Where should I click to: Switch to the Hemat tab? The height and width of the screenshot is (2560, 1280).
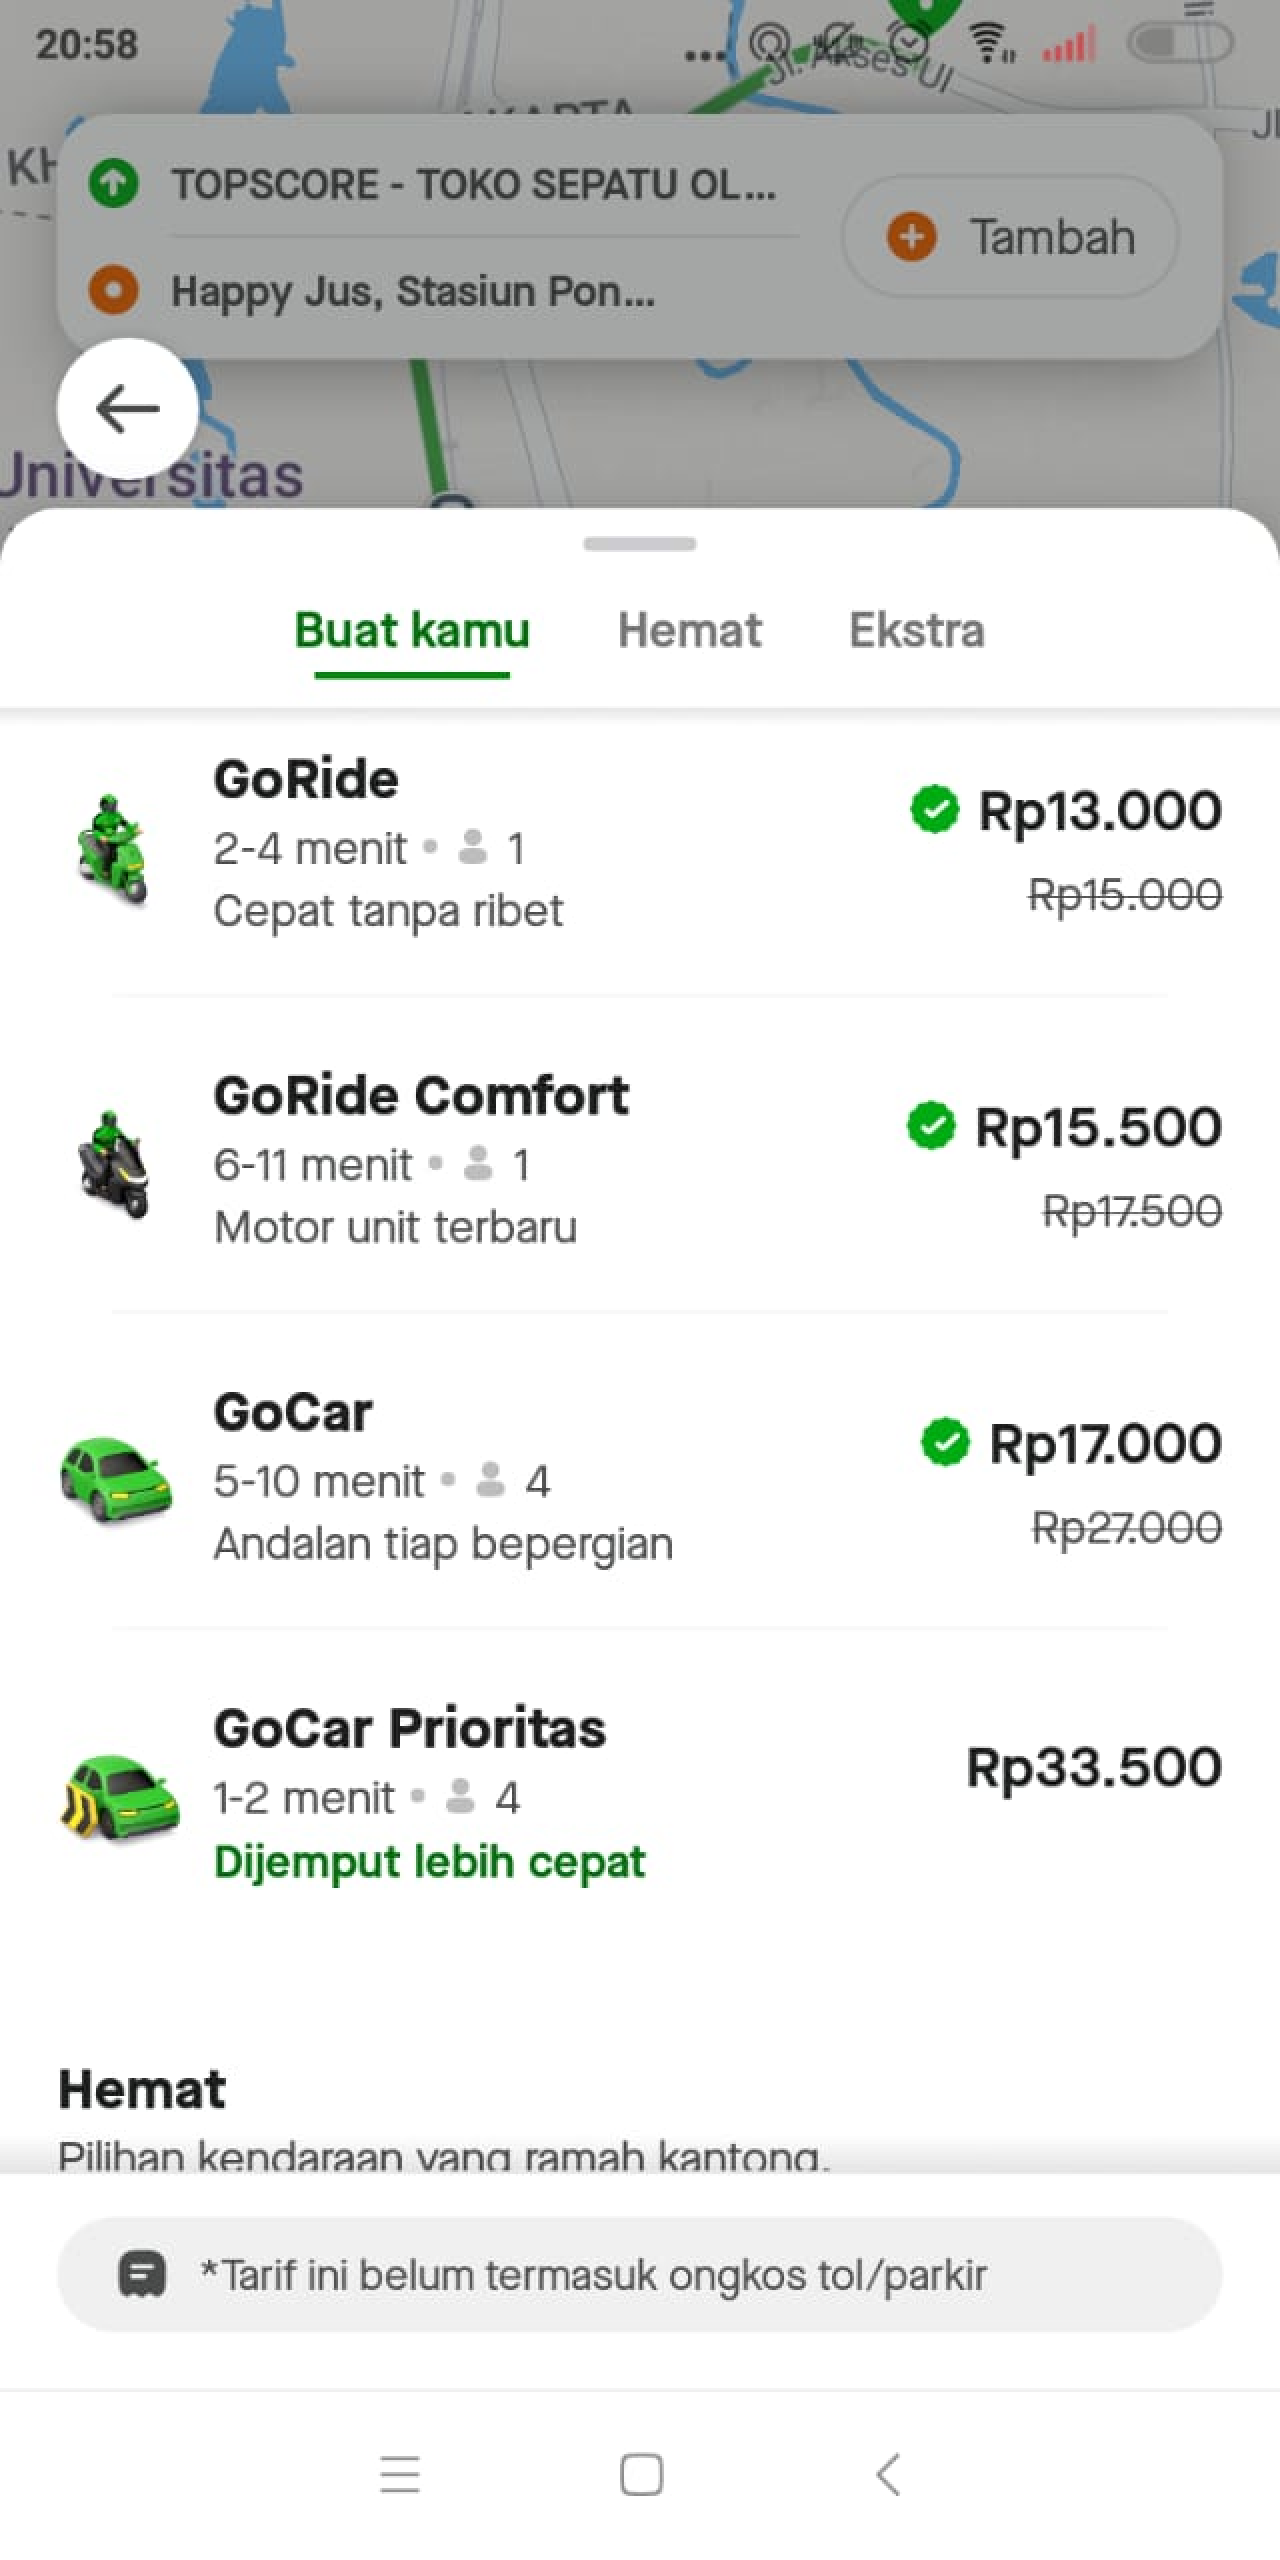689,631
